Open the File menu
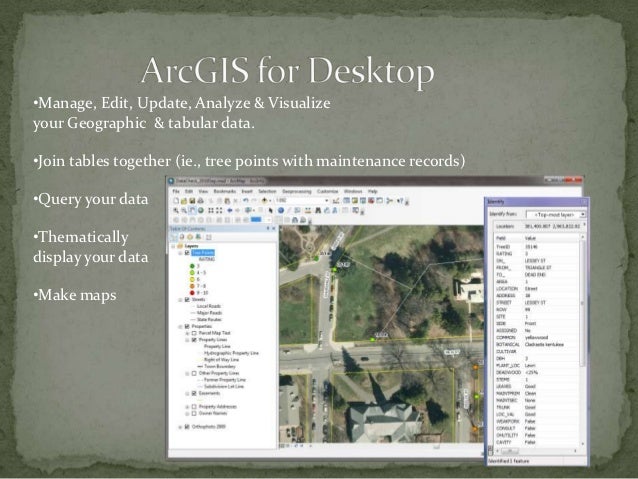Viewport: 638px width, 479px height. coord(176,191)
